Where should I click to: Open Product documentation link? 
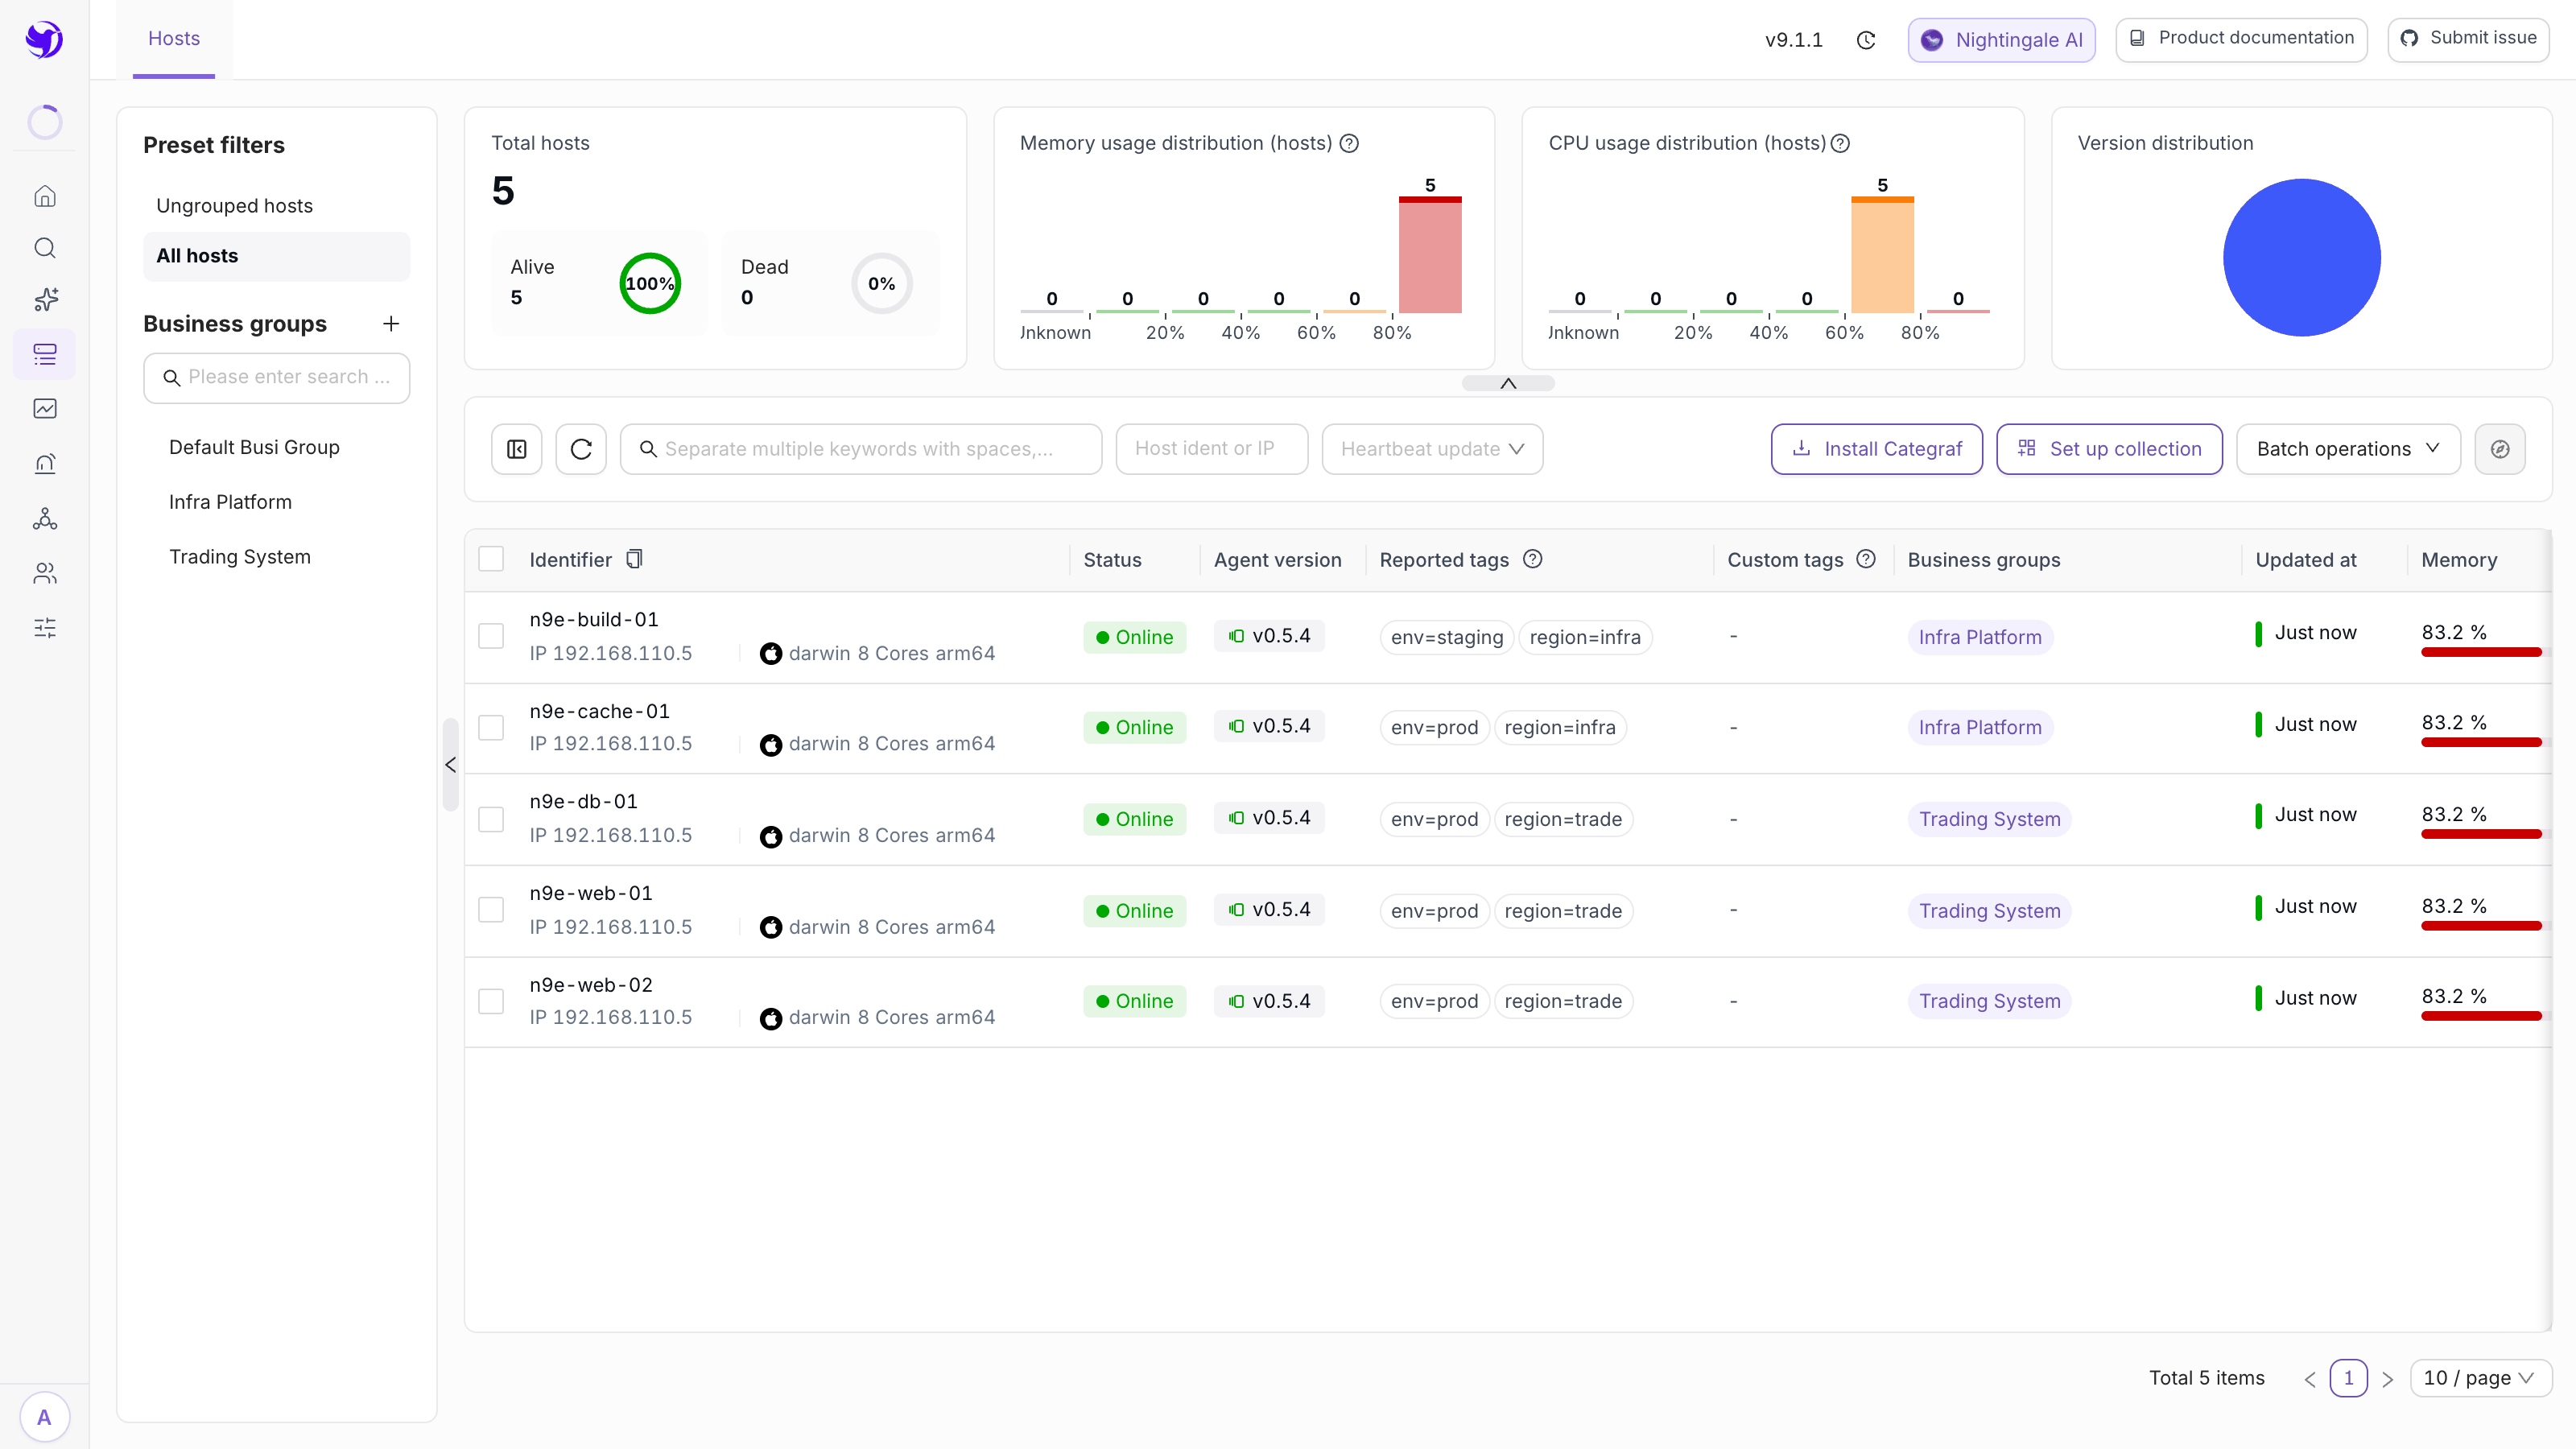(x=2241, y=39)
